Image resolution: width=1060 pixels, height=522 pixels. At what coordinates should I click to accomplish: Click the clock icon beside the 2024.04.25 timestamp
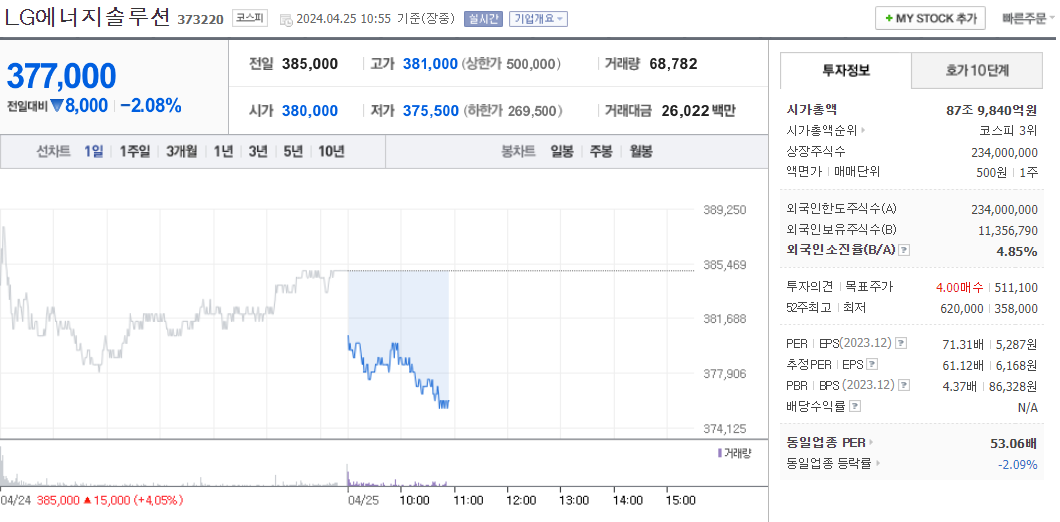tap(286, 20)
